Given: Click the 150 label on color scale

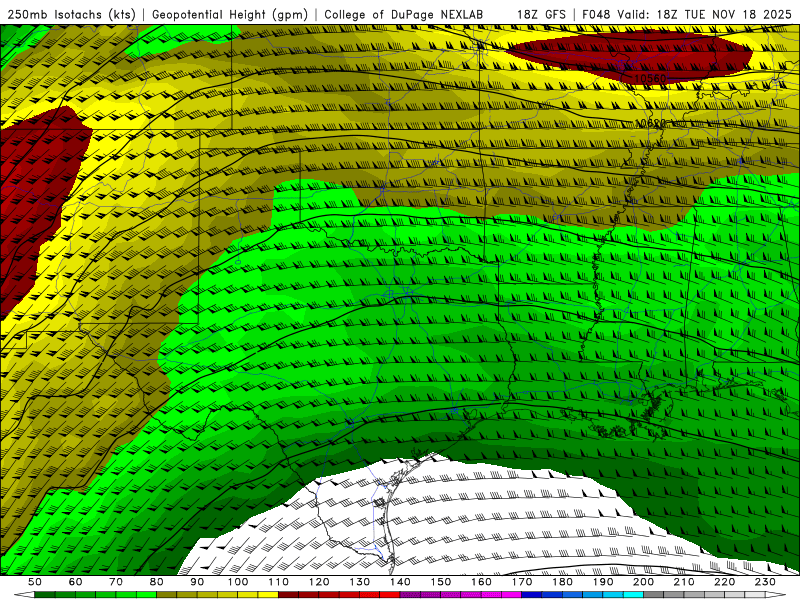Looking at the screenshot, I should click(x=441, y=582).
